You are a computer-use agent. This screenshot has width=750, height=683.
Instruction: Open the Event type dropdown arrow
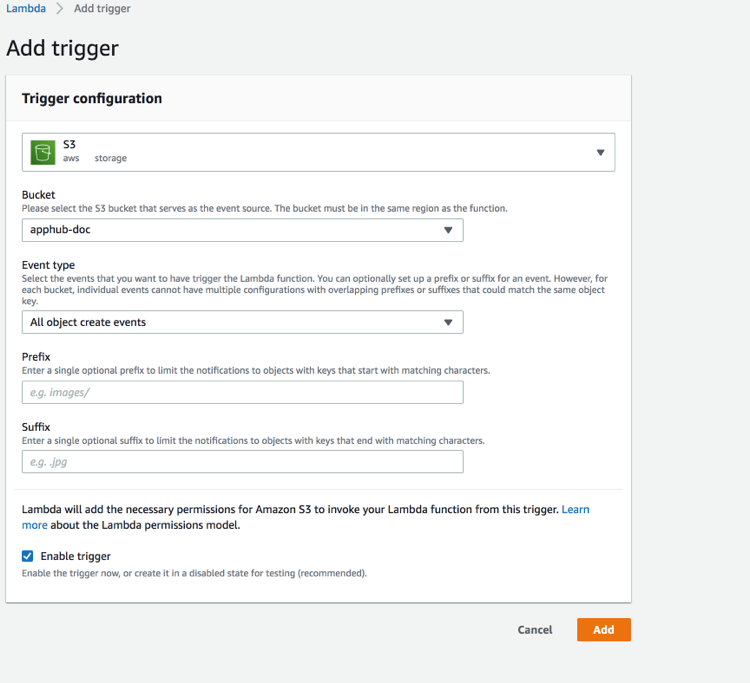[x=448, y=322]
